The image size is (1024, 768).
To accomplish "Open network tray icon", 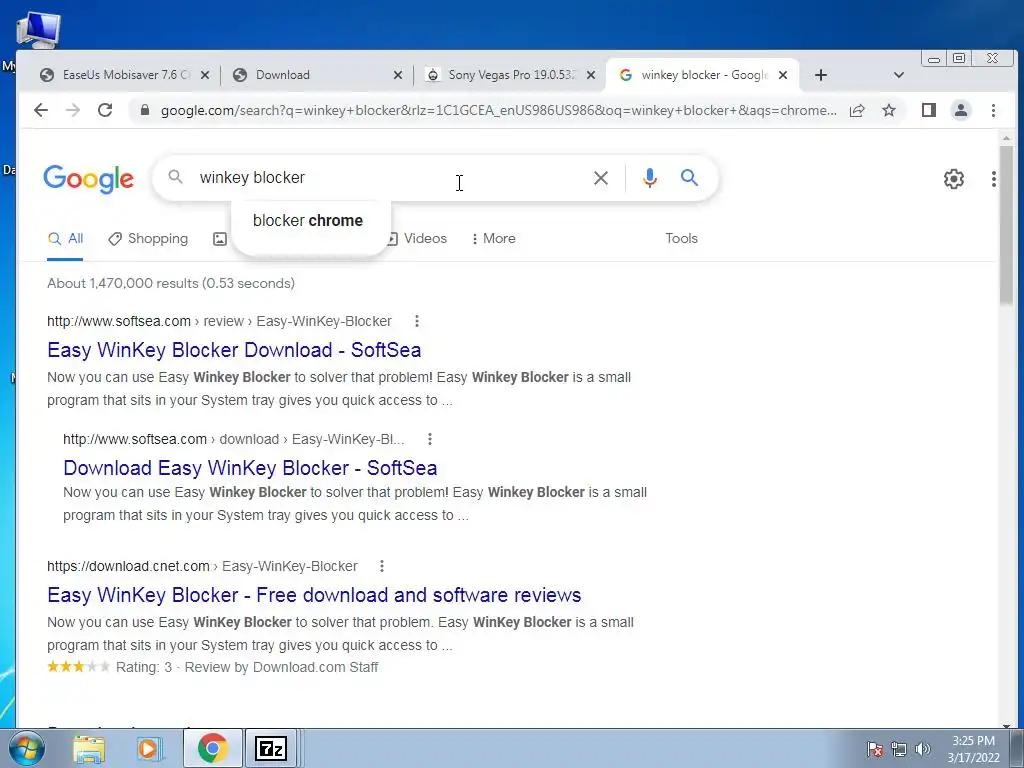I will point(899,749).
